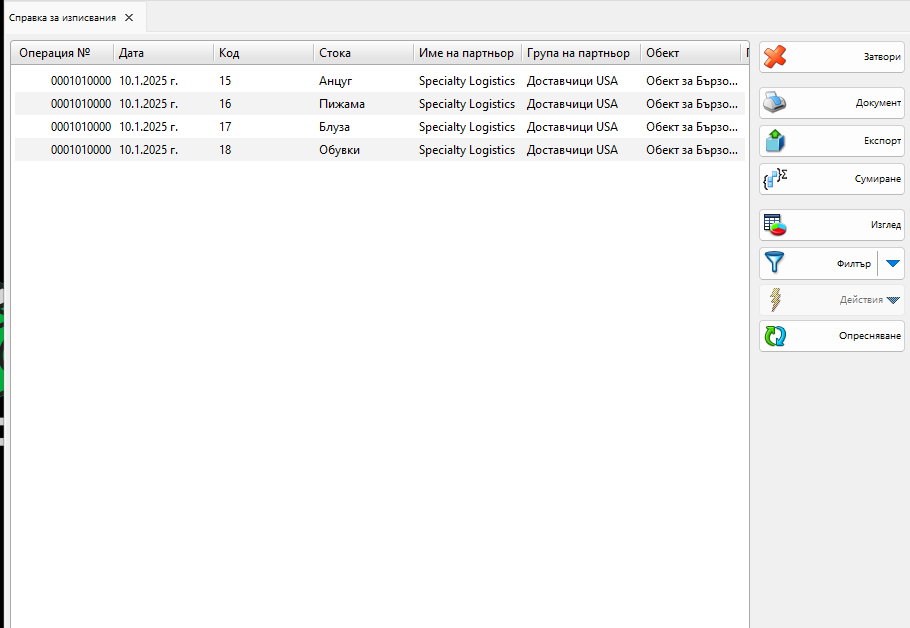The height and width of the screenshot is (628, 910).
Task: Open the Действия dropdown arrow
Action: [893, 300]
